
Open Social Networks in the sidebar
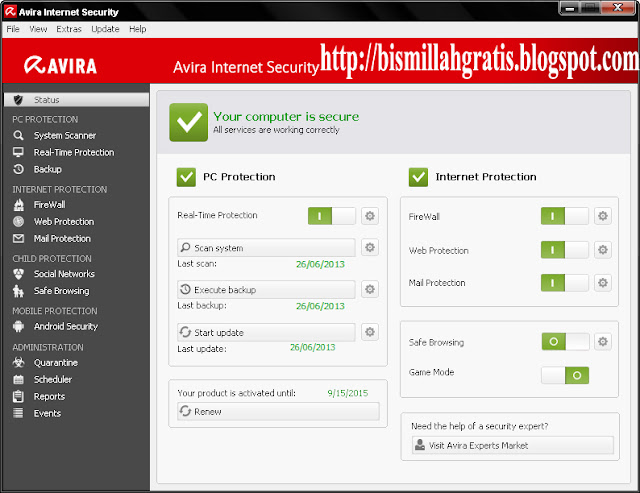(x=64, y=274)
